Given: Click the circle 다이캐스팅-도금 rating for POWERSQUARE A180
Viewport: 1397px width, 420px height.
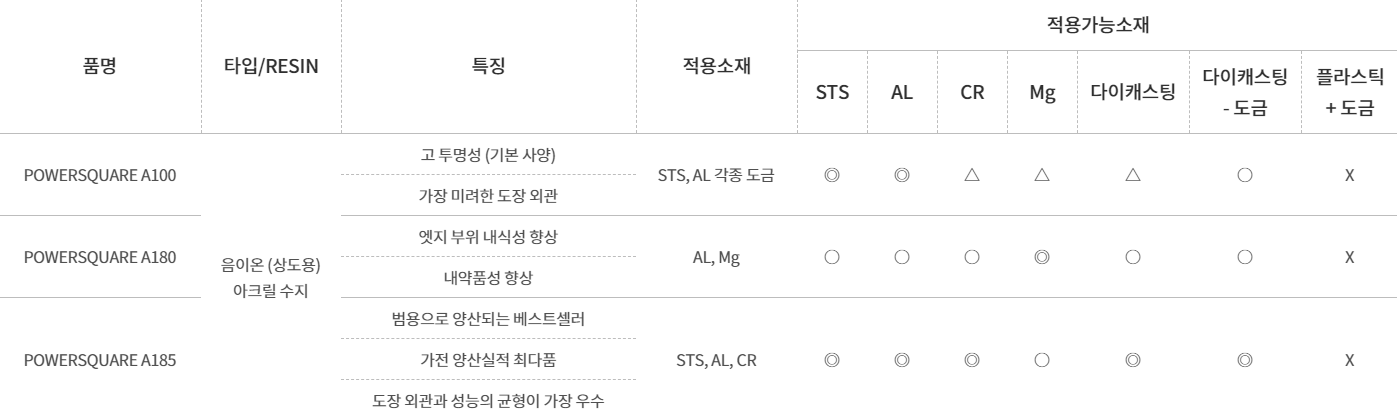Looking at the screenshot, I should [1245, 257].
